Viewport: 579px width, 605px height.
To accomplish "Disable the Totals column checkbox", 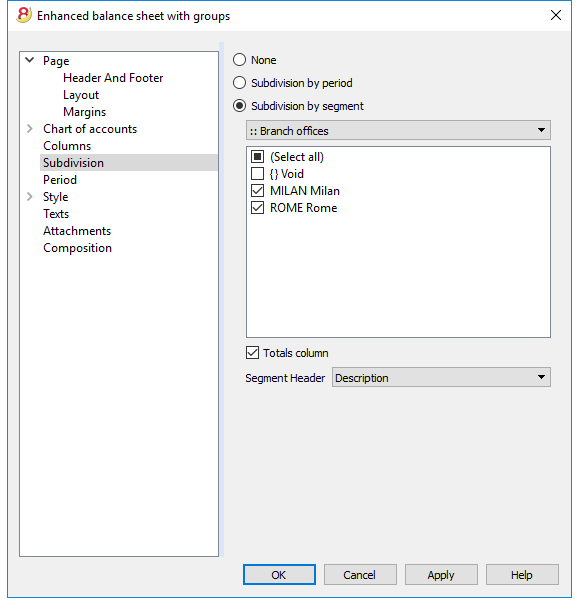I will pyautogui.click(x=252, y=353).
